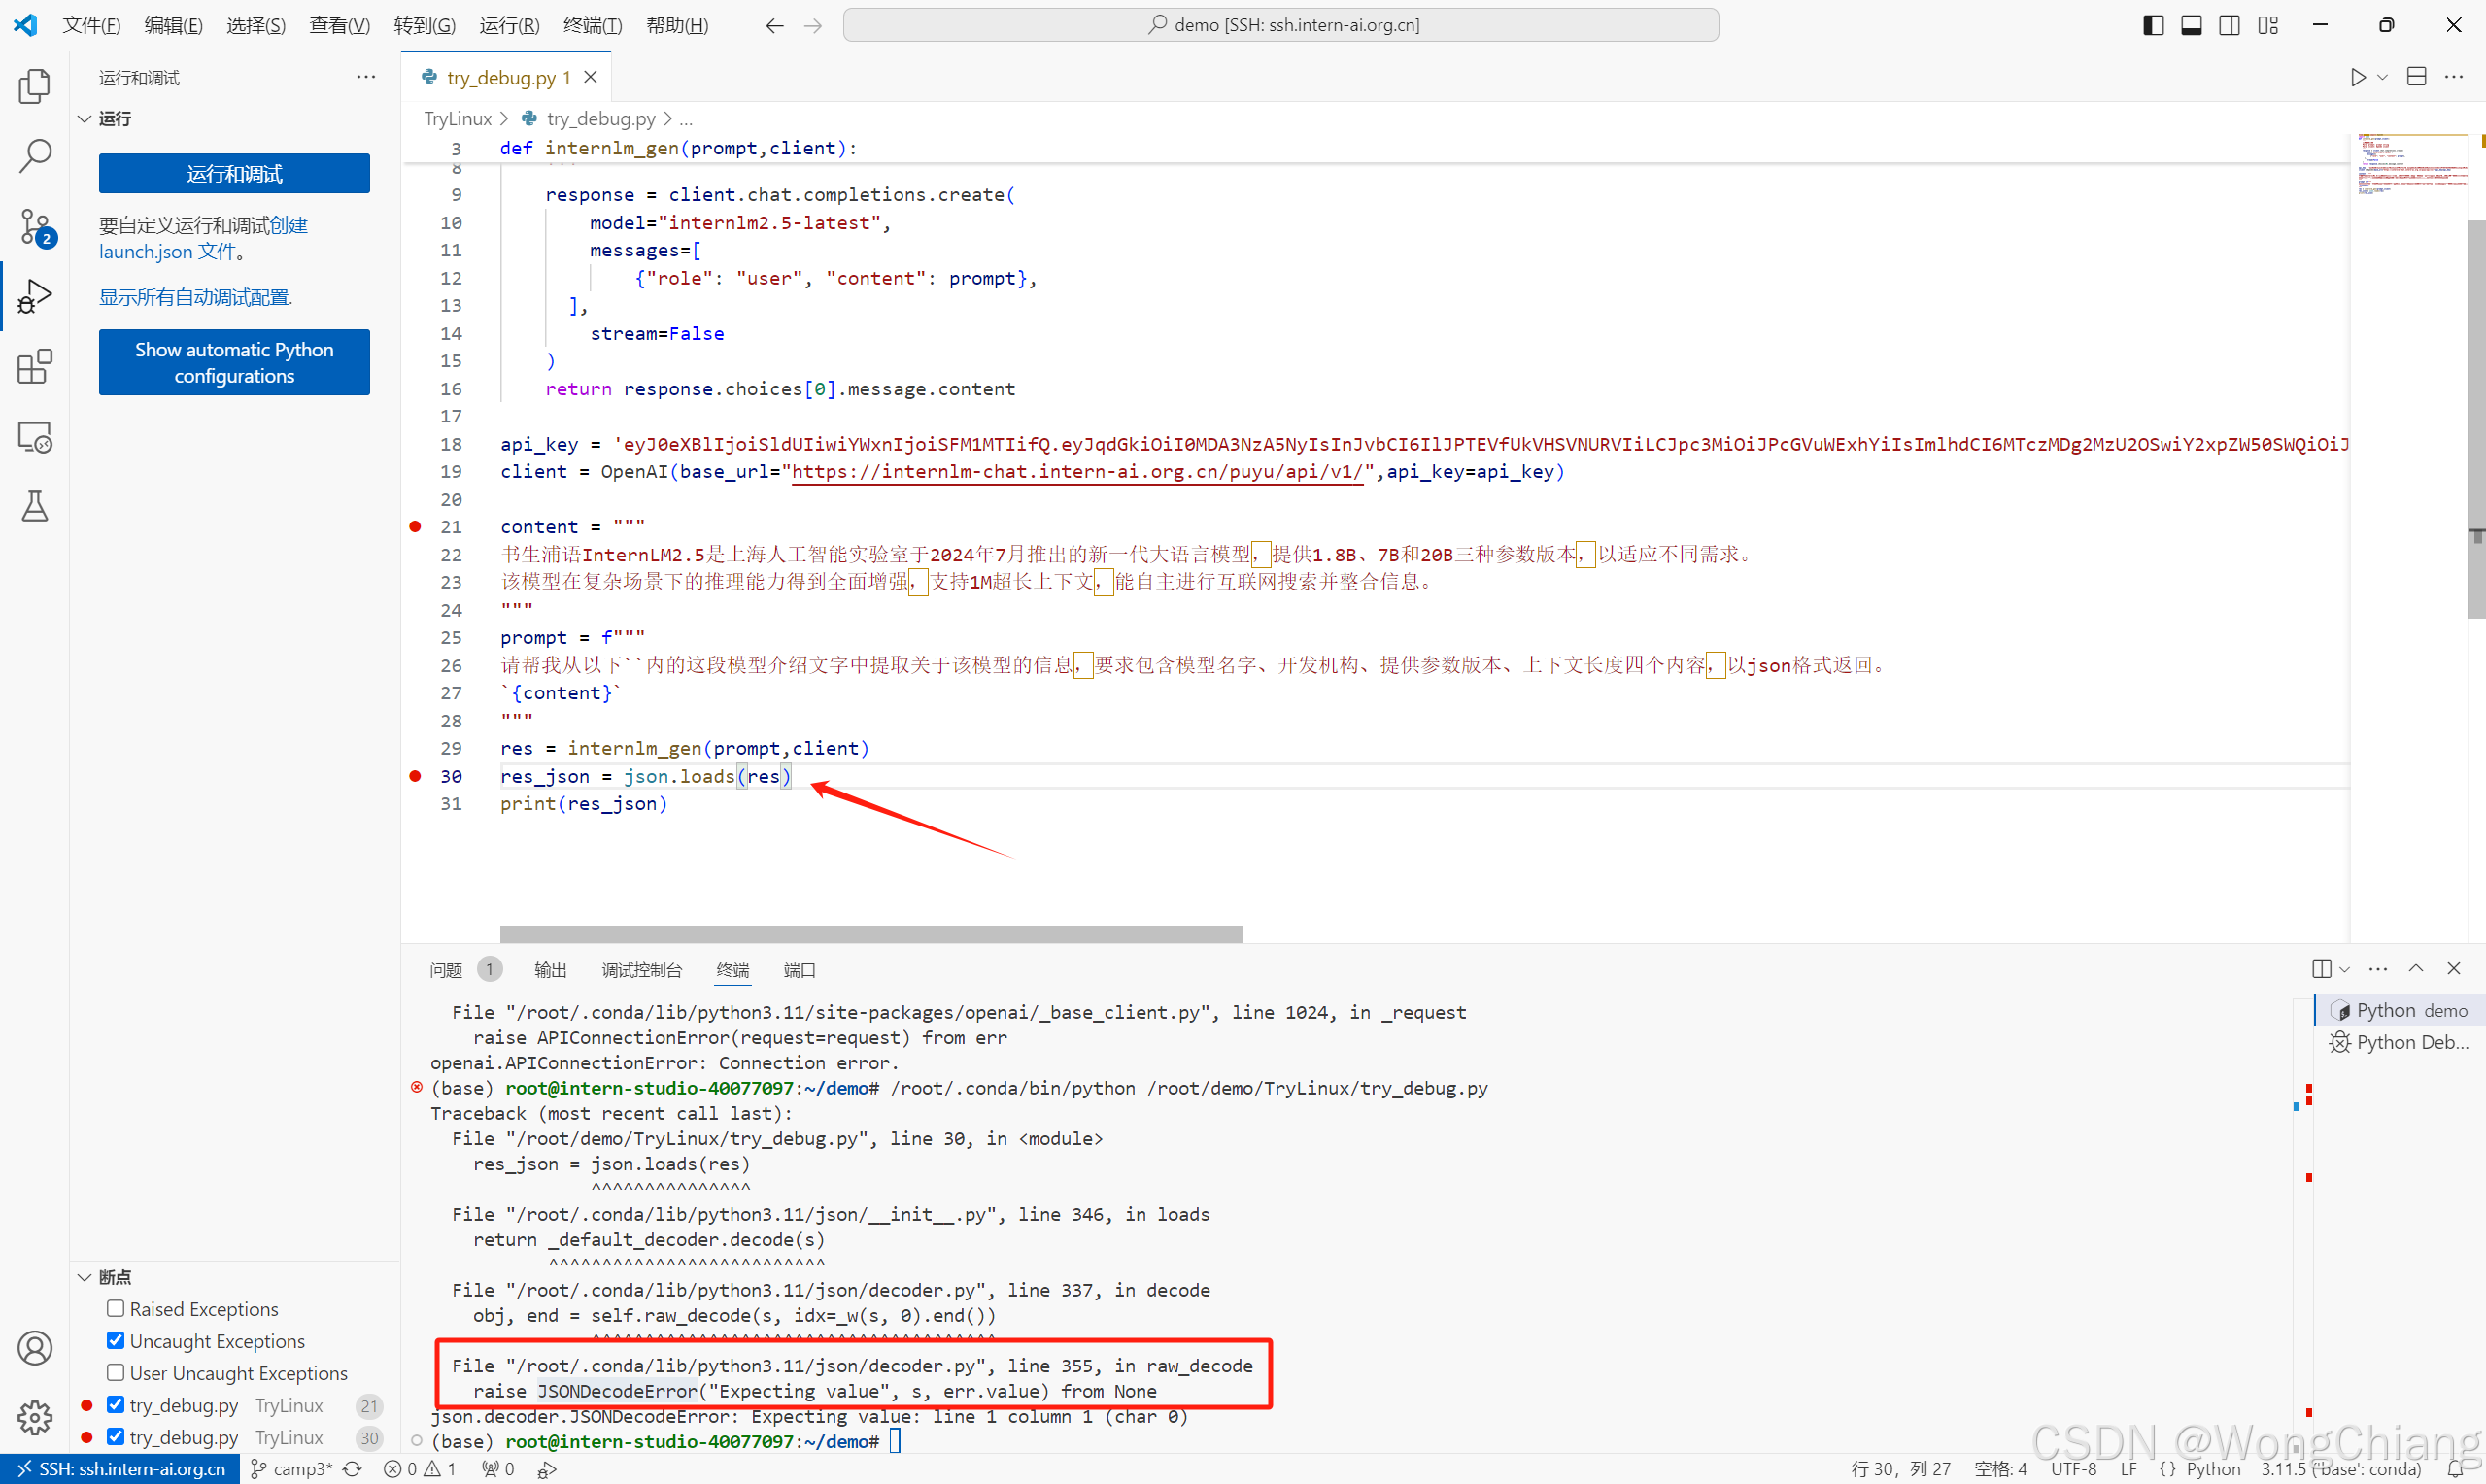Open Source Control view with badge
The width and height of the screenshot is (2486, 1484).
tap(35, 227)
